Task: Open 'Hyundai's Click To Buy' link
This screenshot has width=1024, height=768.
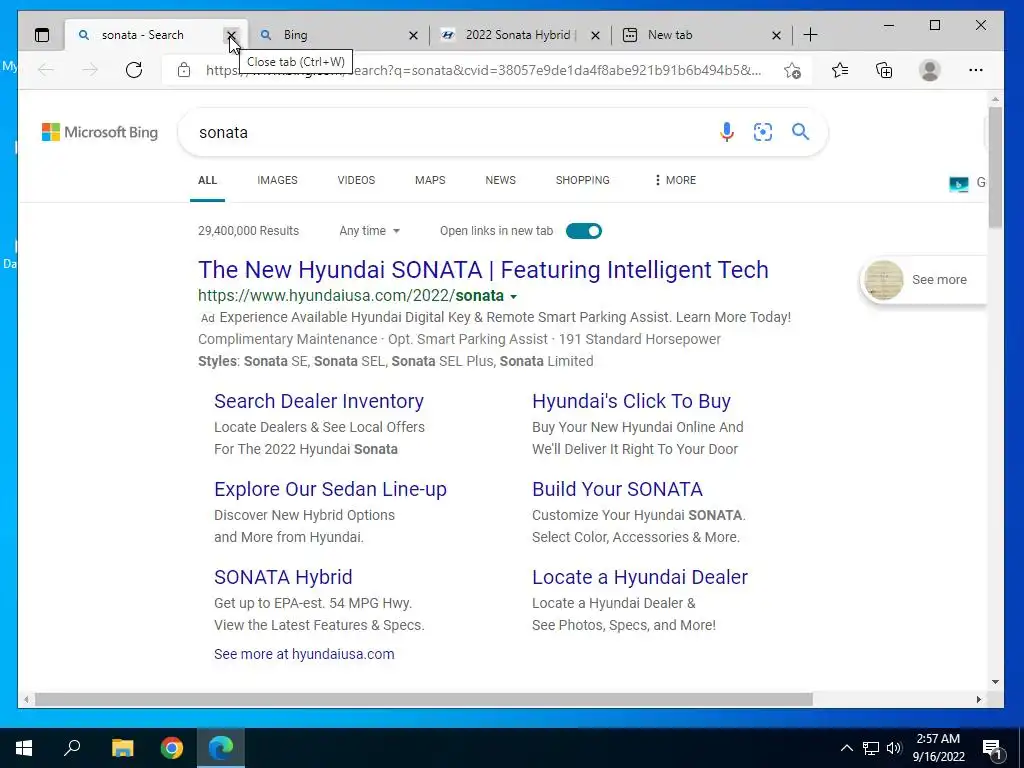Action: (632, 401)
